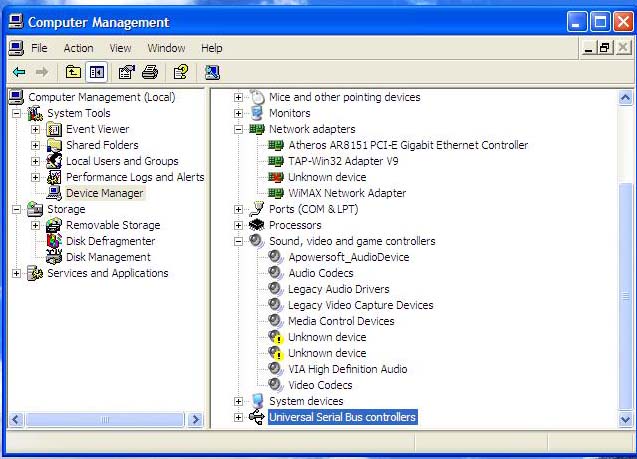Select TAP-Win32 Adapter V9
The height and width of the screenshot is (459, 637).
pos(343,161)
